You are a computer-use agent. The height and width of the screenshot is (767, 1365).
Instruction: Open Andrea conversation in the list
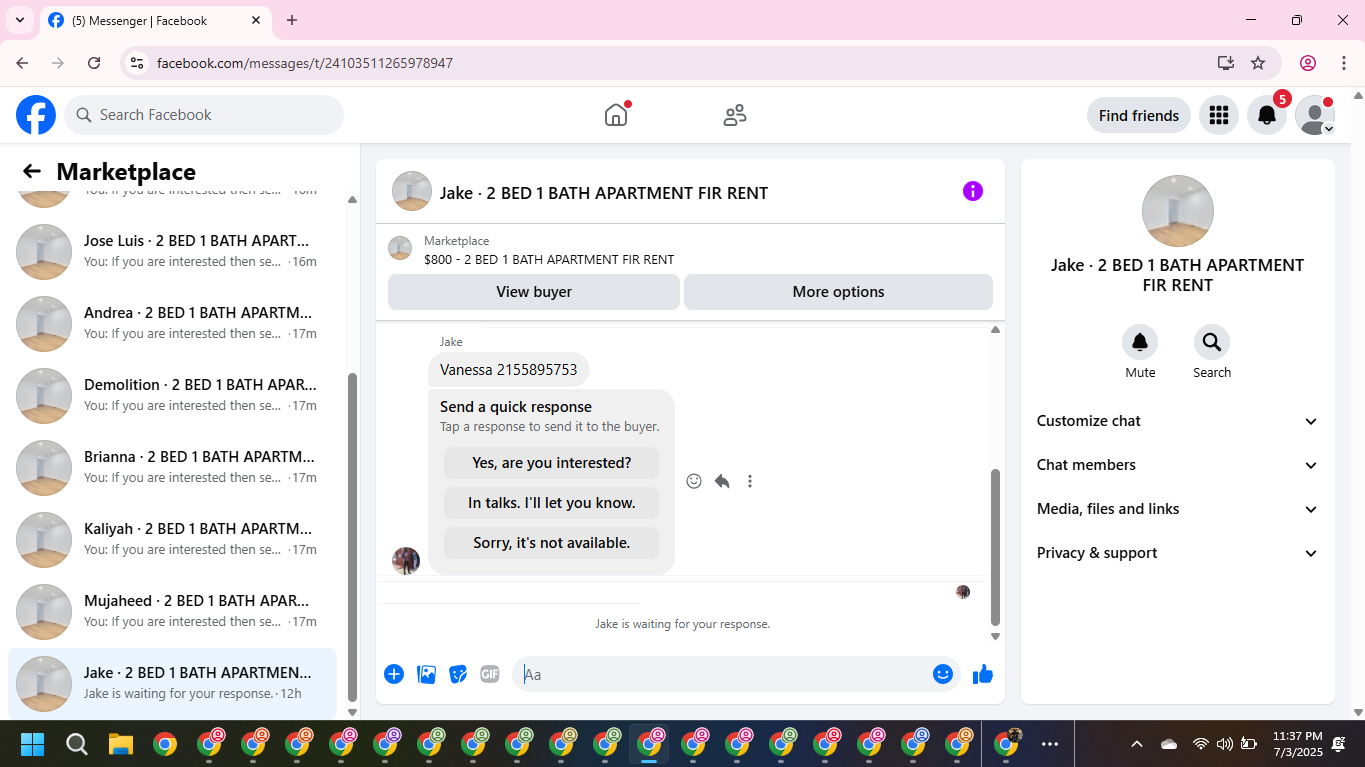pyautogui.click(x=172, y=324)
